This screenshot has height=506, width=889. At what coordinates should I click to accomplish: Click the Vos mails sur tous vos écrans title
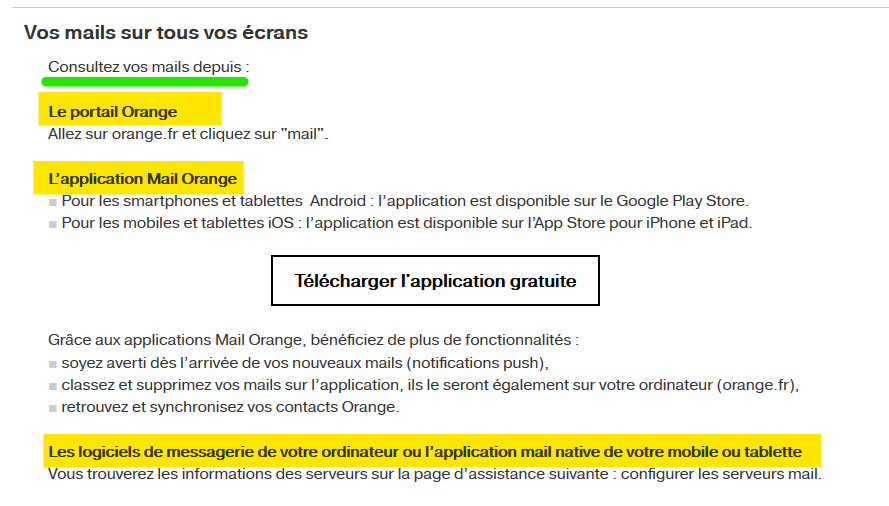pos(166,33)
